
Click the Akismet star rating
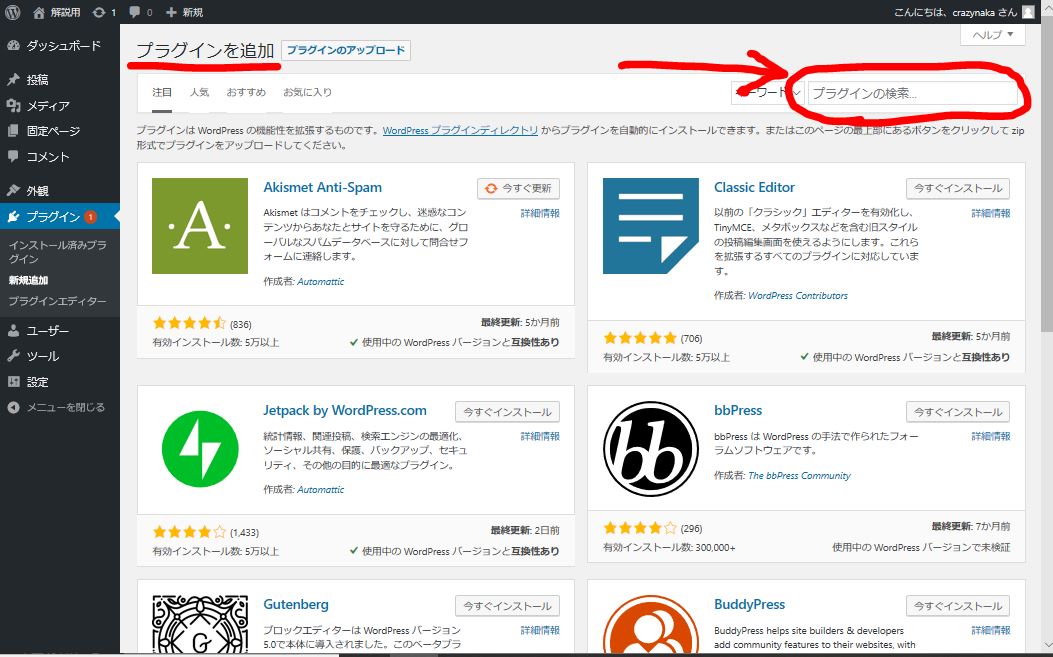click(189, 323)
